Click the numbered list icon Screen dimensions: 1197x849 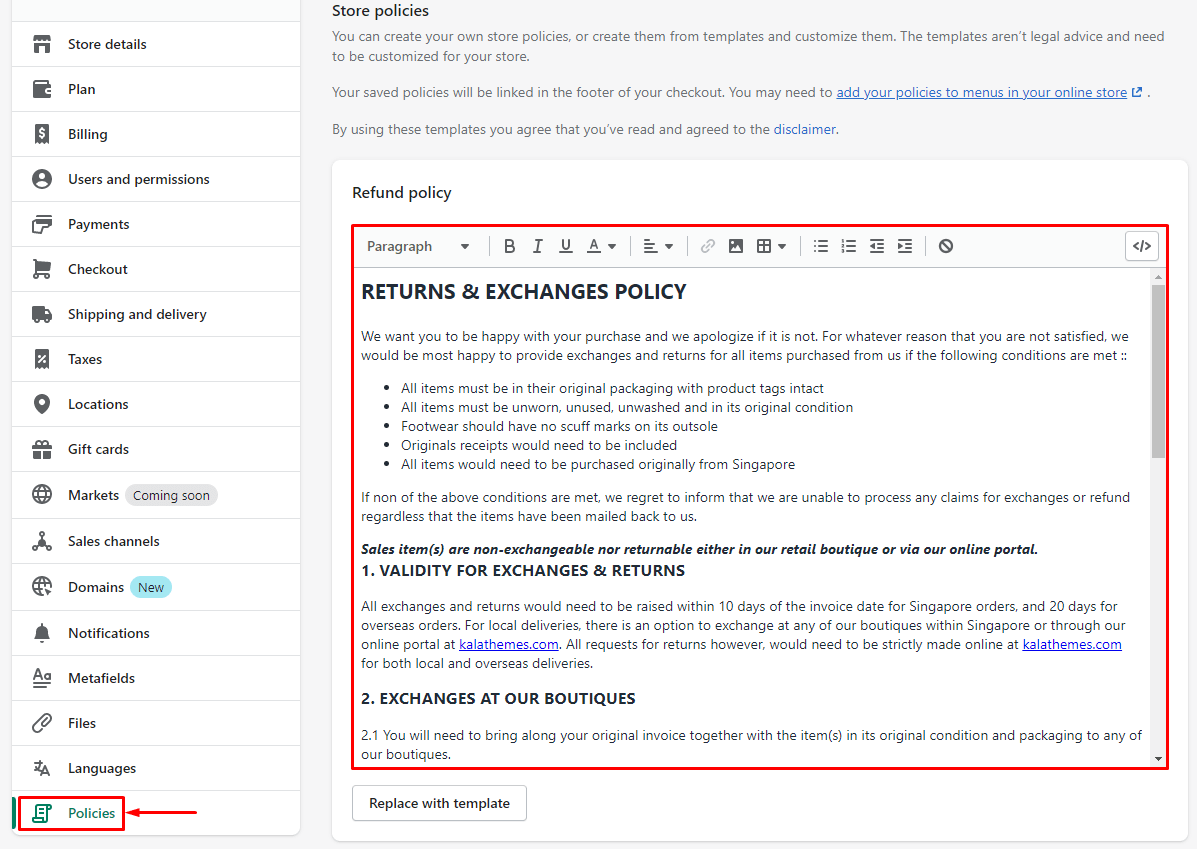coord(849,246)
